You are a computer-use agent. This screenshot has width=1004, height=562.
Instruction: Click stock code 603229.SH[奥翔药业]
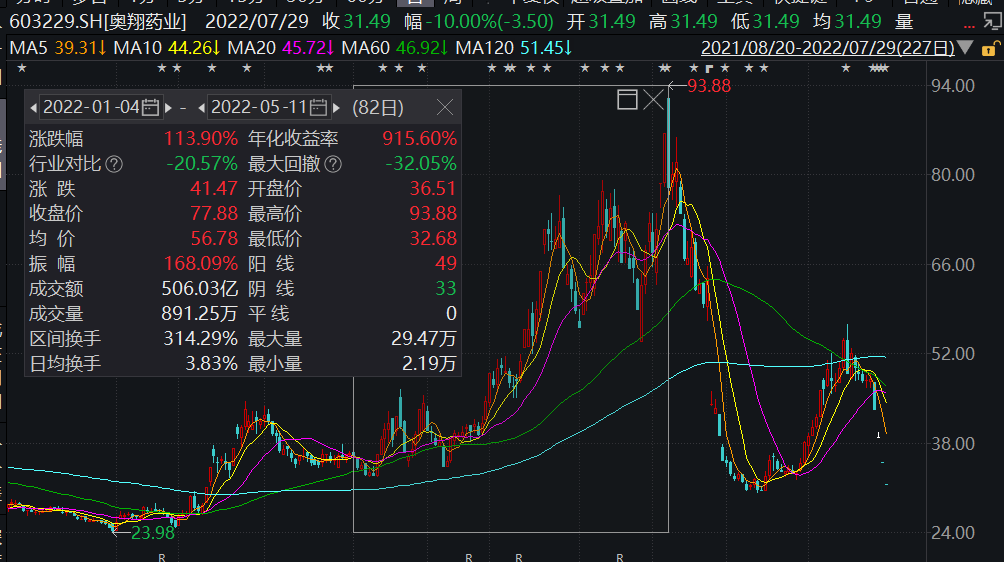click(98, 22)
